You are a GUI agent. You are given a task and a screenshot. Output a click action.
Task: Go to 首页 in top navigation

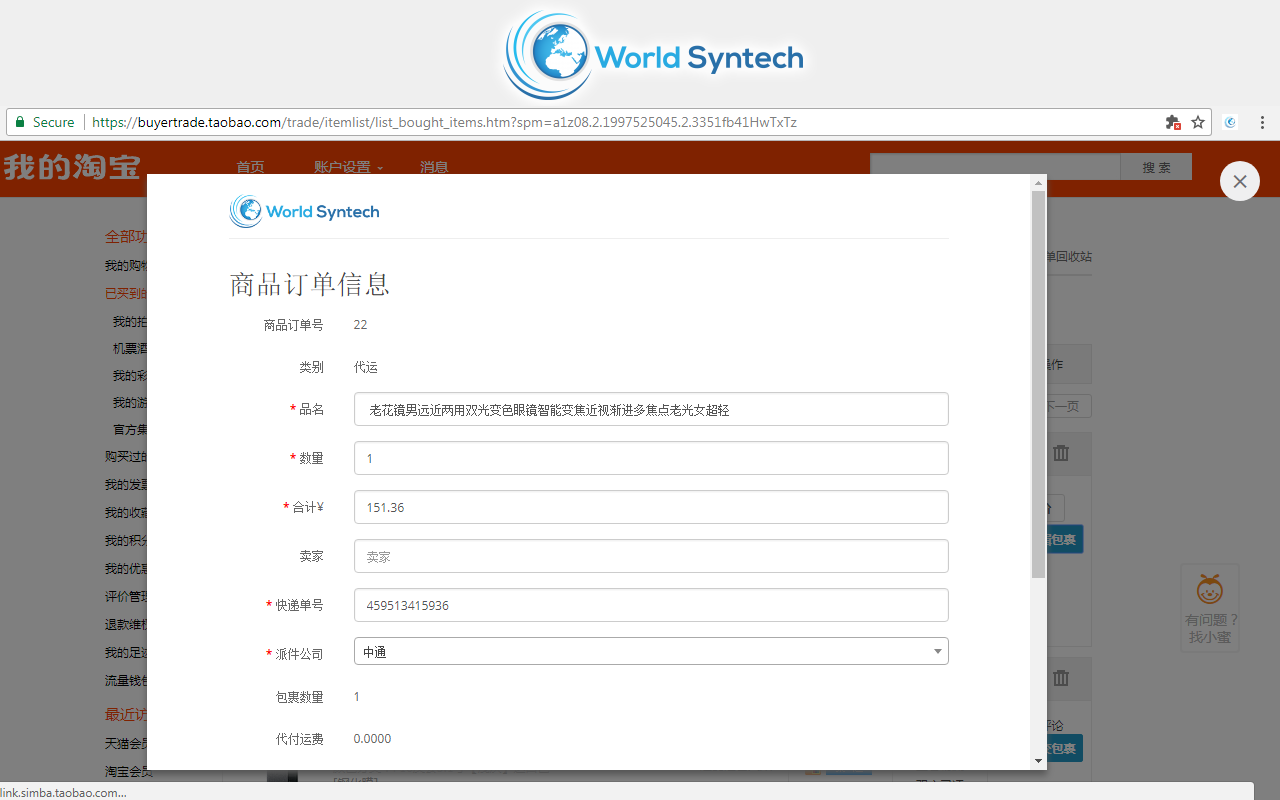[x=250, y=167]
